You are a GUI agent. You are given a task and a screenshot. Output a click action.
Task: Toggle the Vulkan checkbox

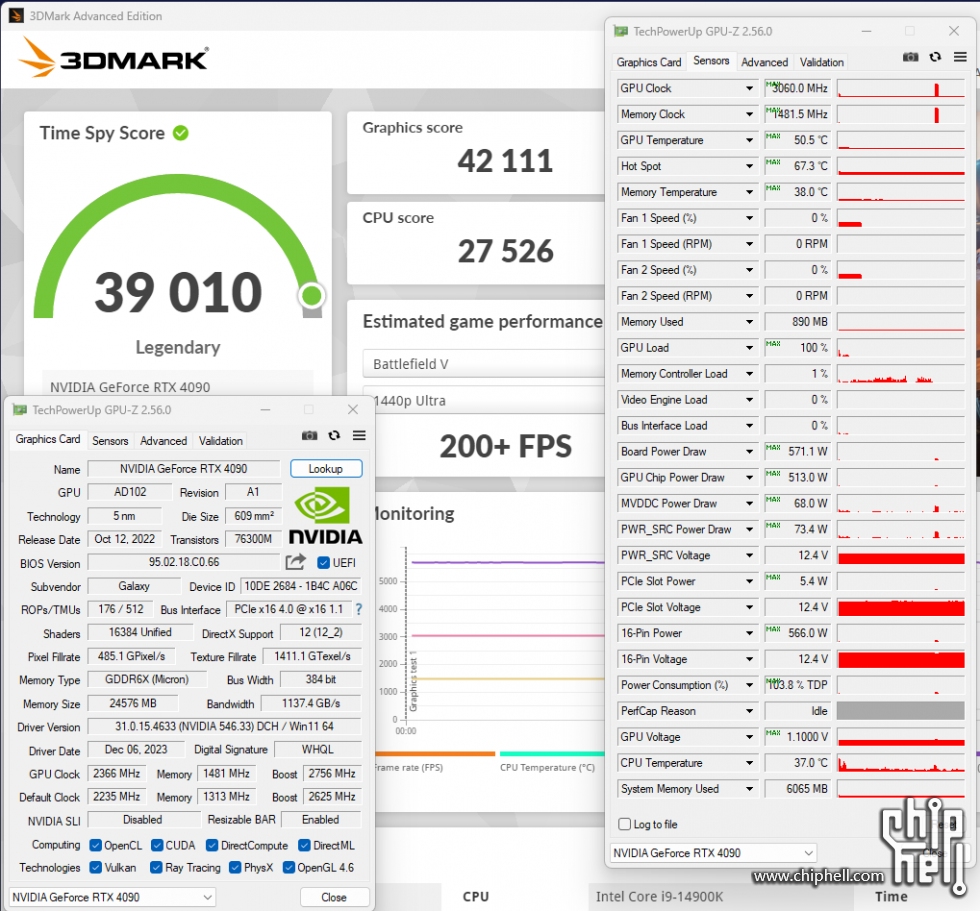pyautogui.click(x=96, y=867)
